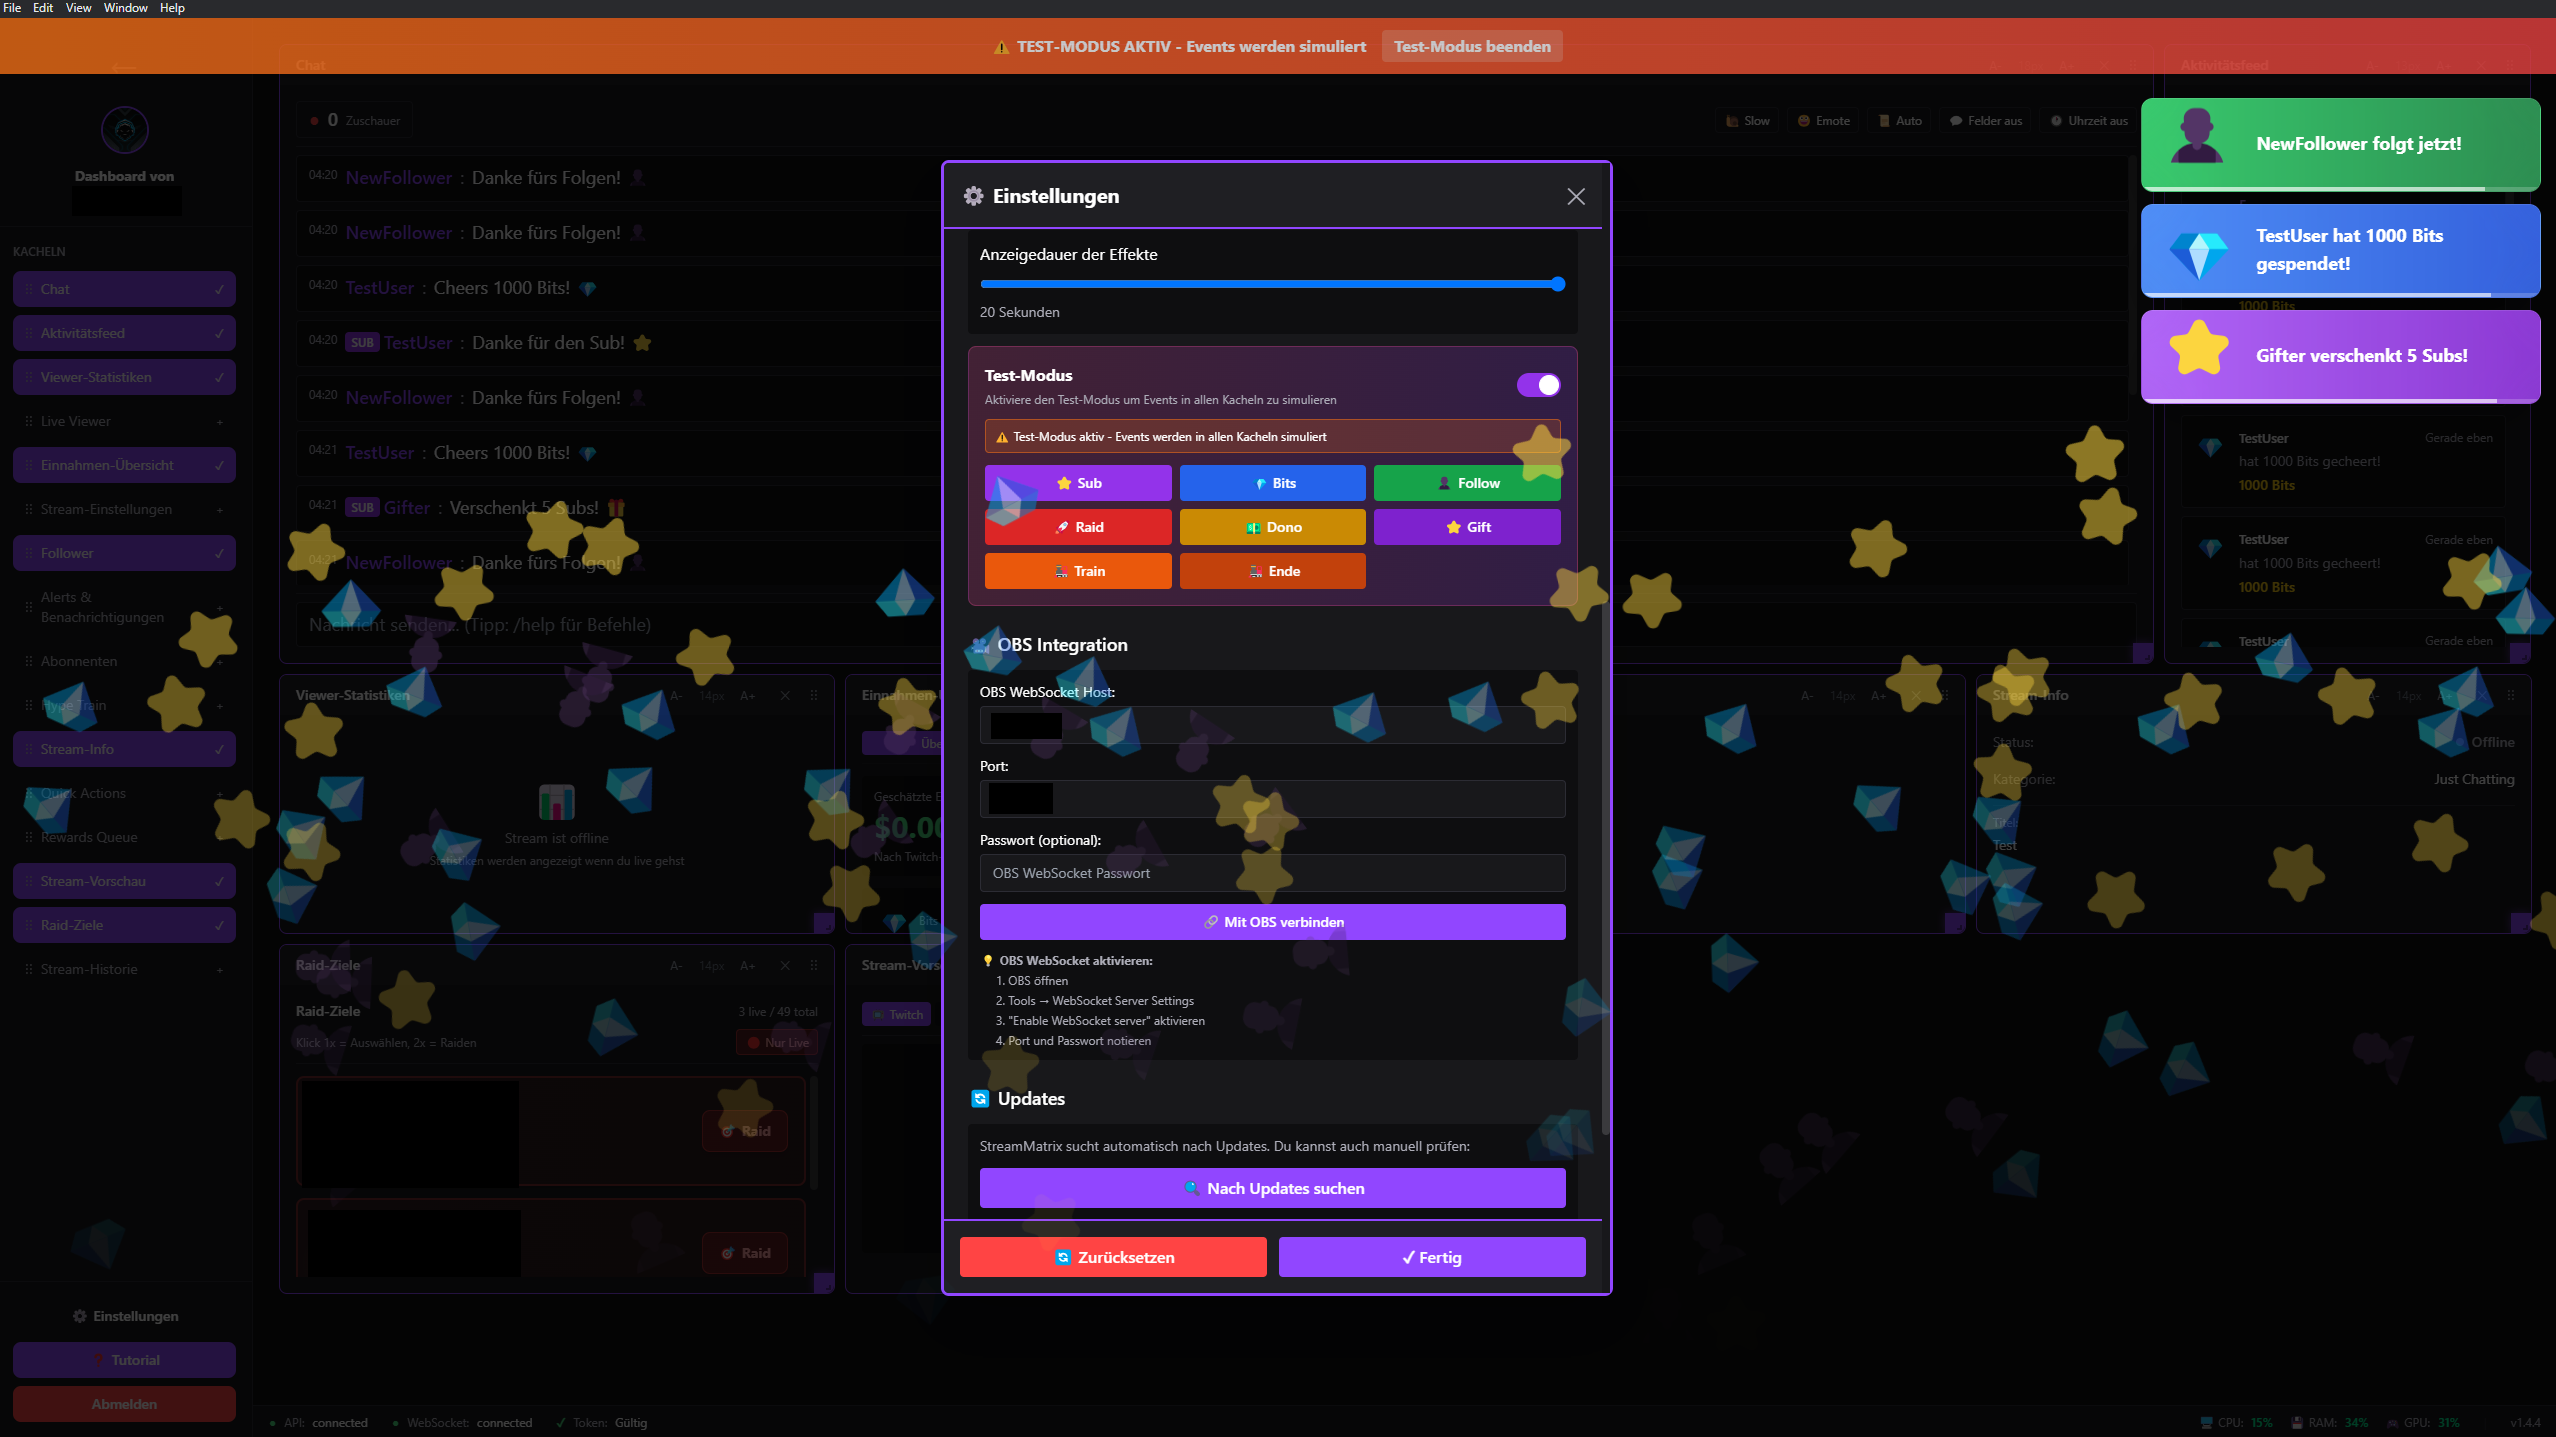2556x1437 pixels.
Task: Dismiss the NewFollower notification toast
Action: 2340,144
